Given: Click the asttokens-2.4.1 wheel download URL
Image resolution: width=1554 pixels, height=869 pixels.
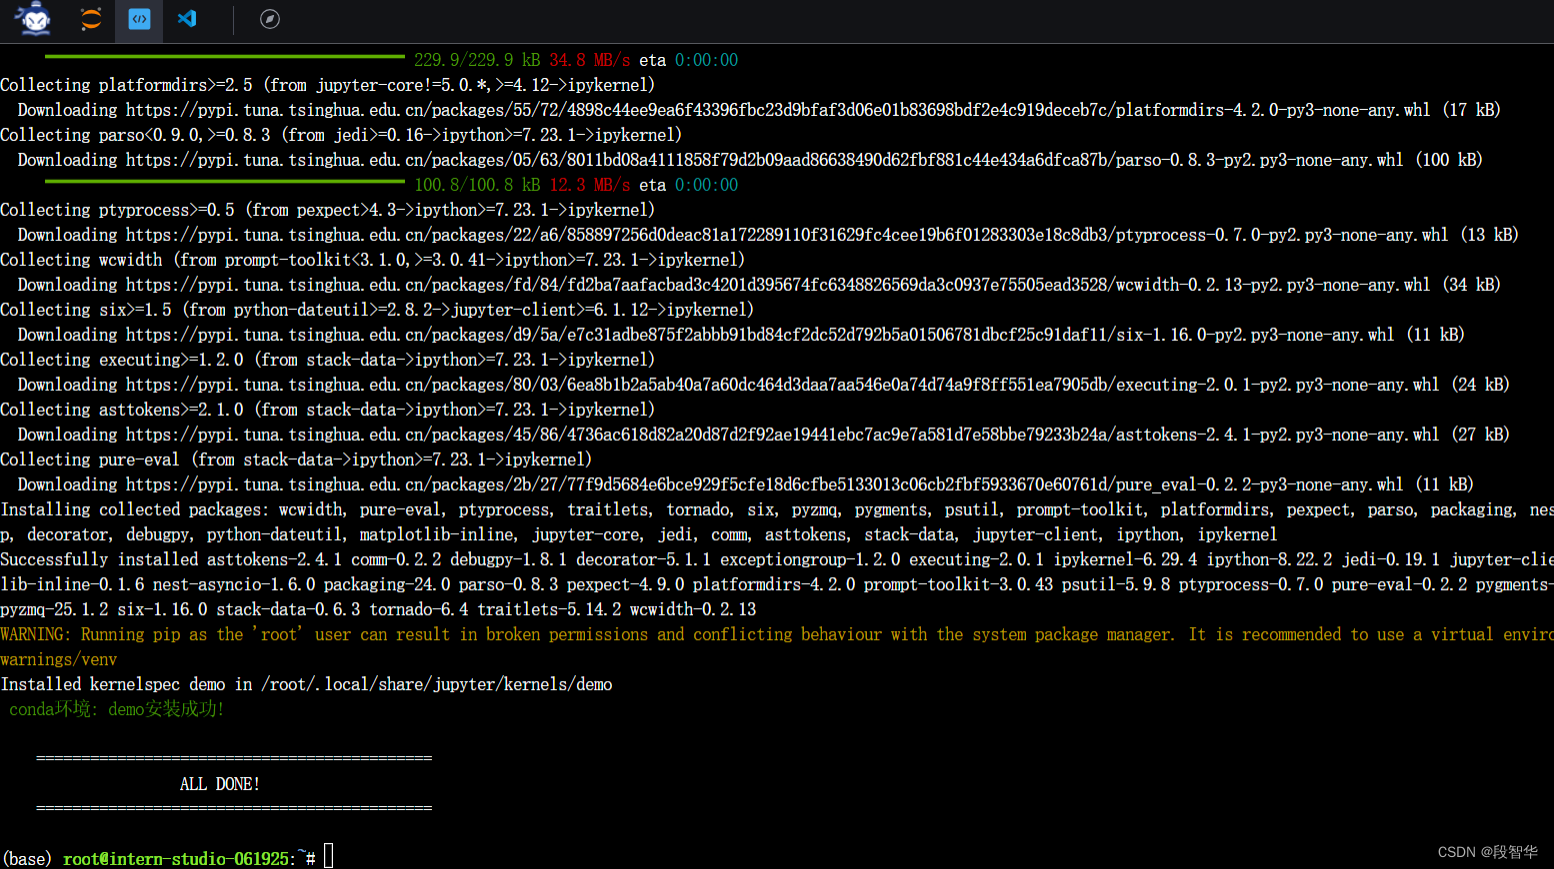Looking at the screenshot, I should tap(783, 435).
